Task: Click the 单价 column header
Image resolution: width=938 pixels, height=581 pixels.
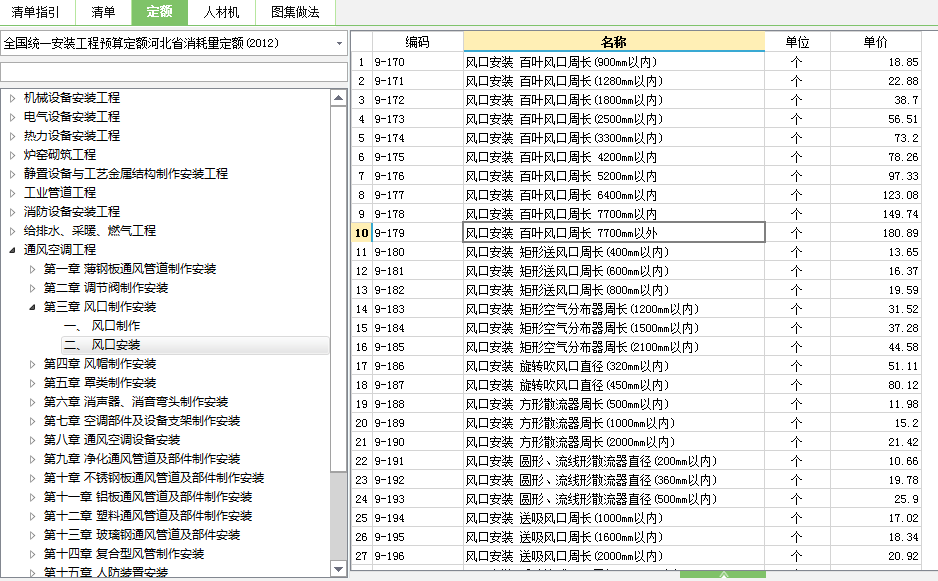Action: pyautogui.click(x=876, y=42)
